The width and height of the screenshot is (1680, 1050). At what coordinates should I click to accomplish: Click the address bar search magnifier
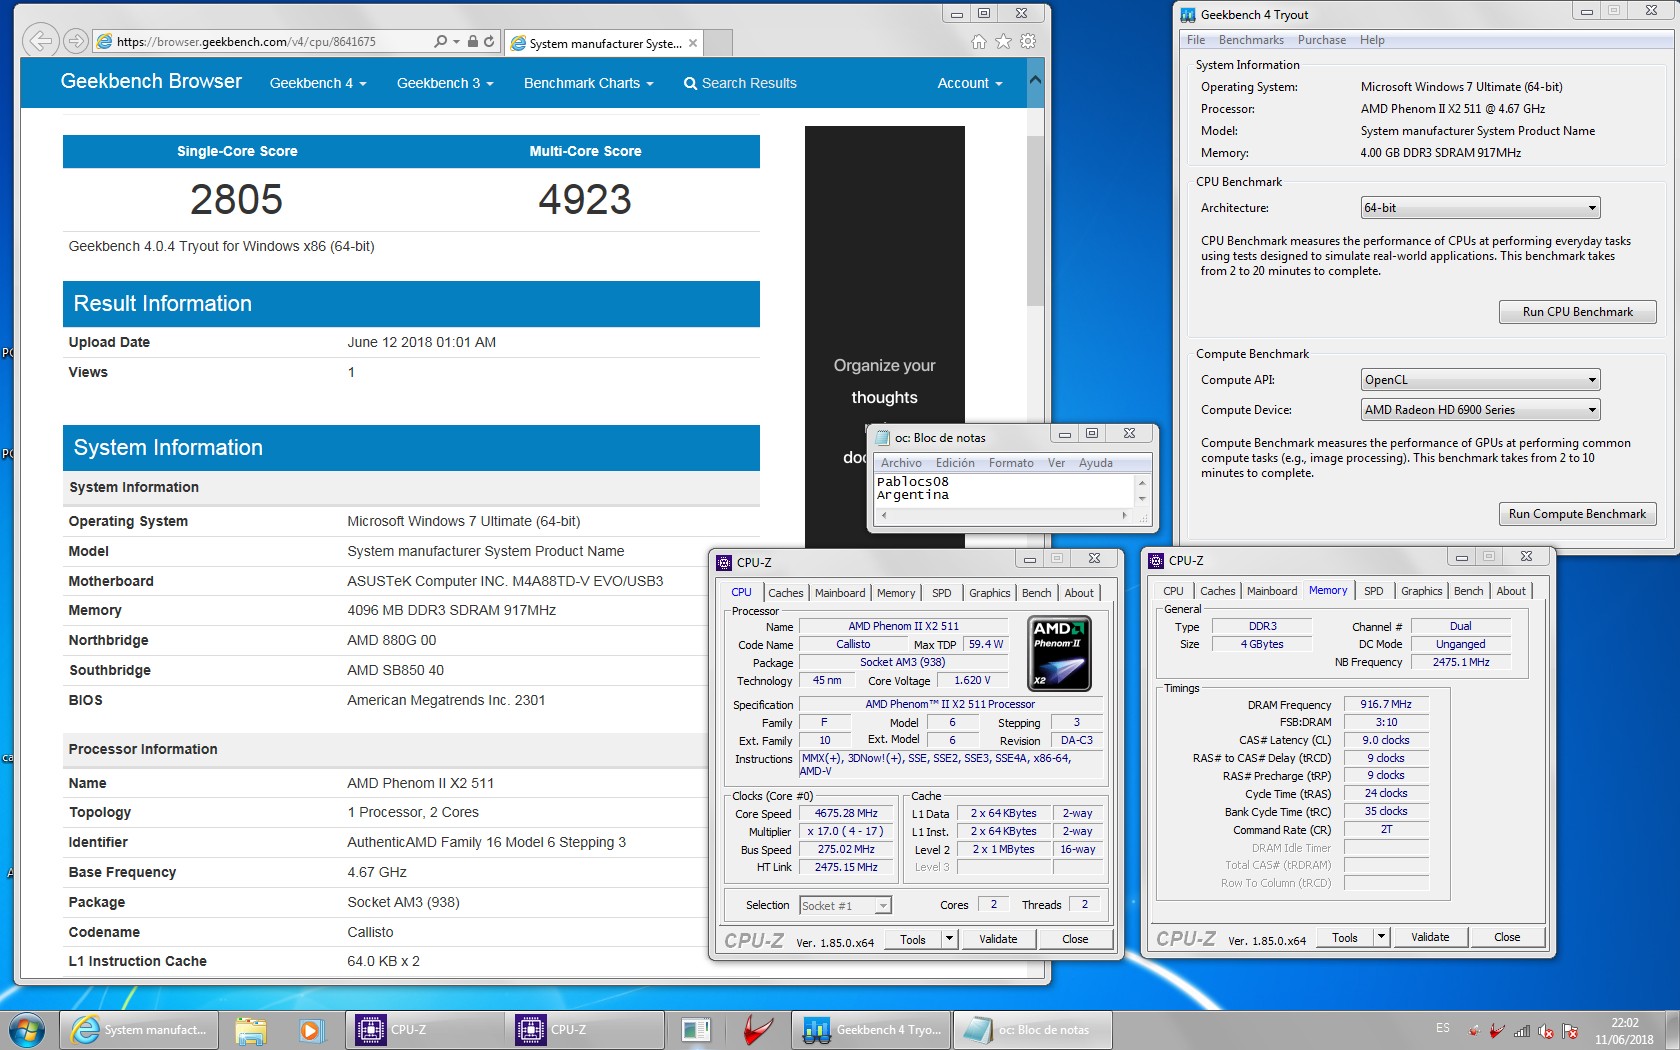click(441, 42)
